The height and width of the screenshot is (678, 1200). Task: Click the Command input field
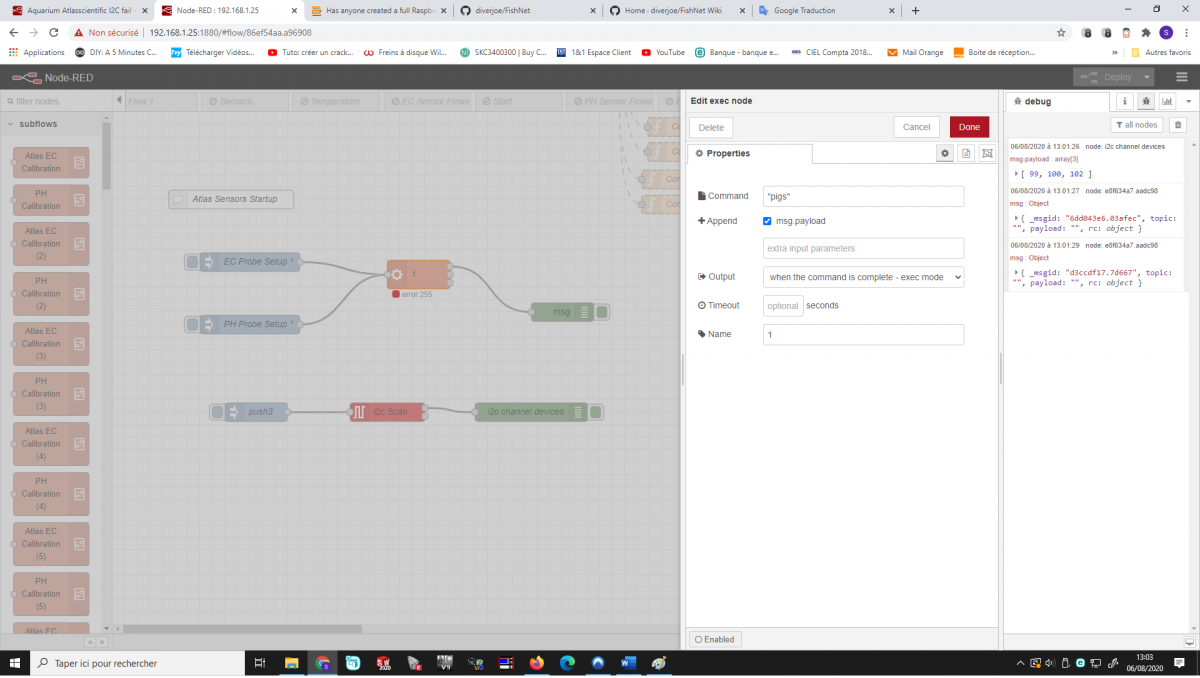(x=863, y=196)
